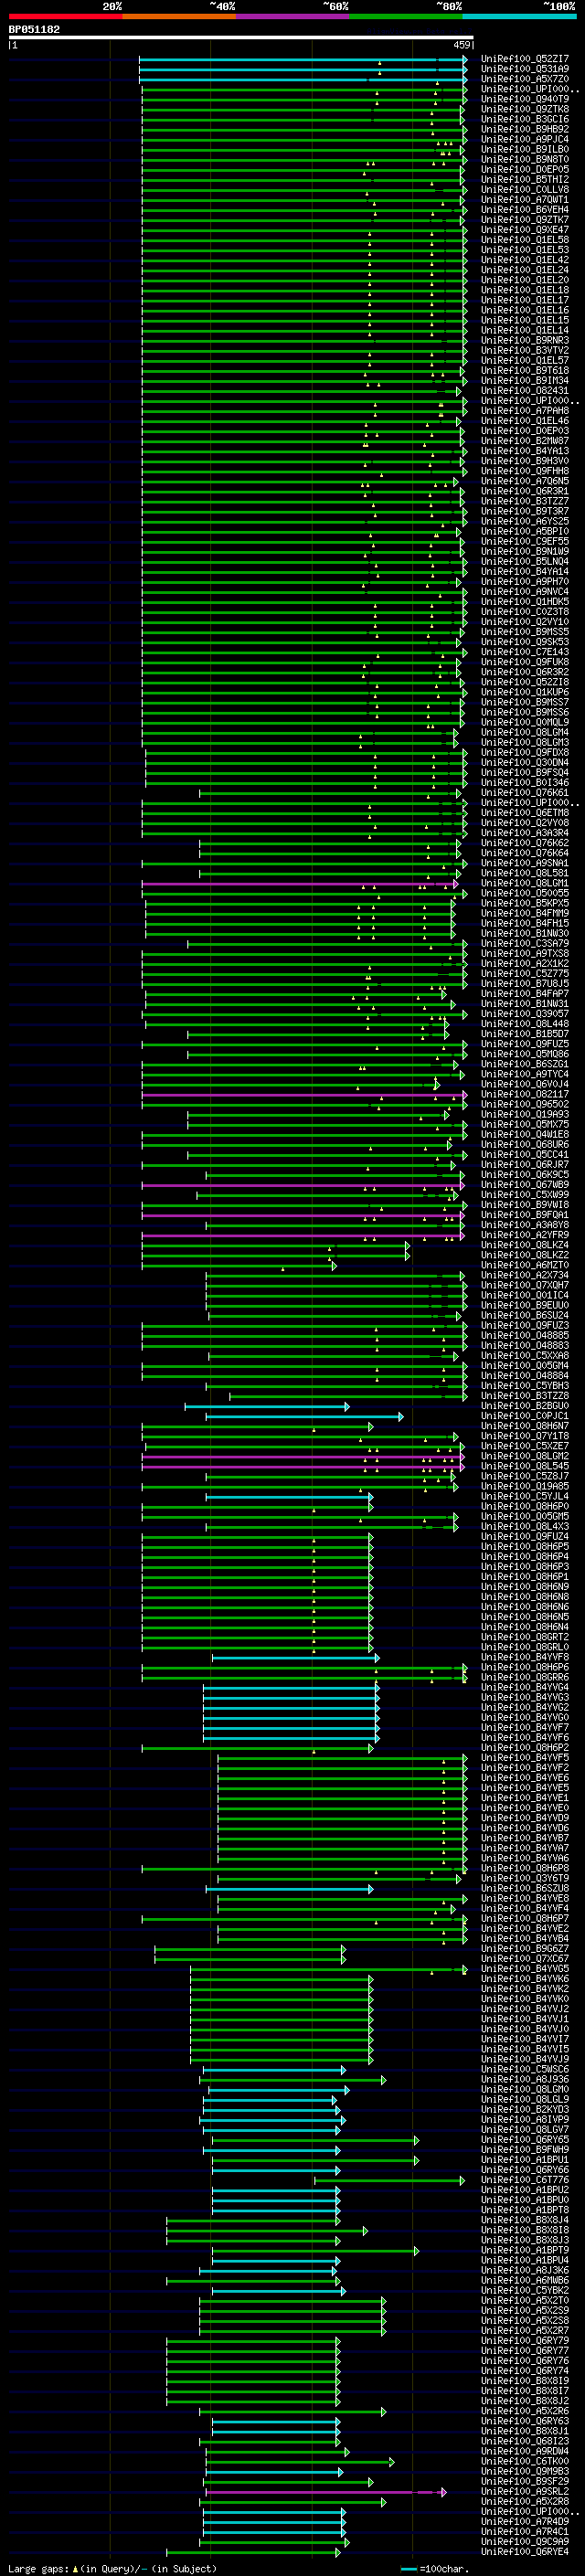Open the UniRef100_A5X7Z0 hit label
The height and width of the screenshot is (2576, 585).
click(525, 79)
